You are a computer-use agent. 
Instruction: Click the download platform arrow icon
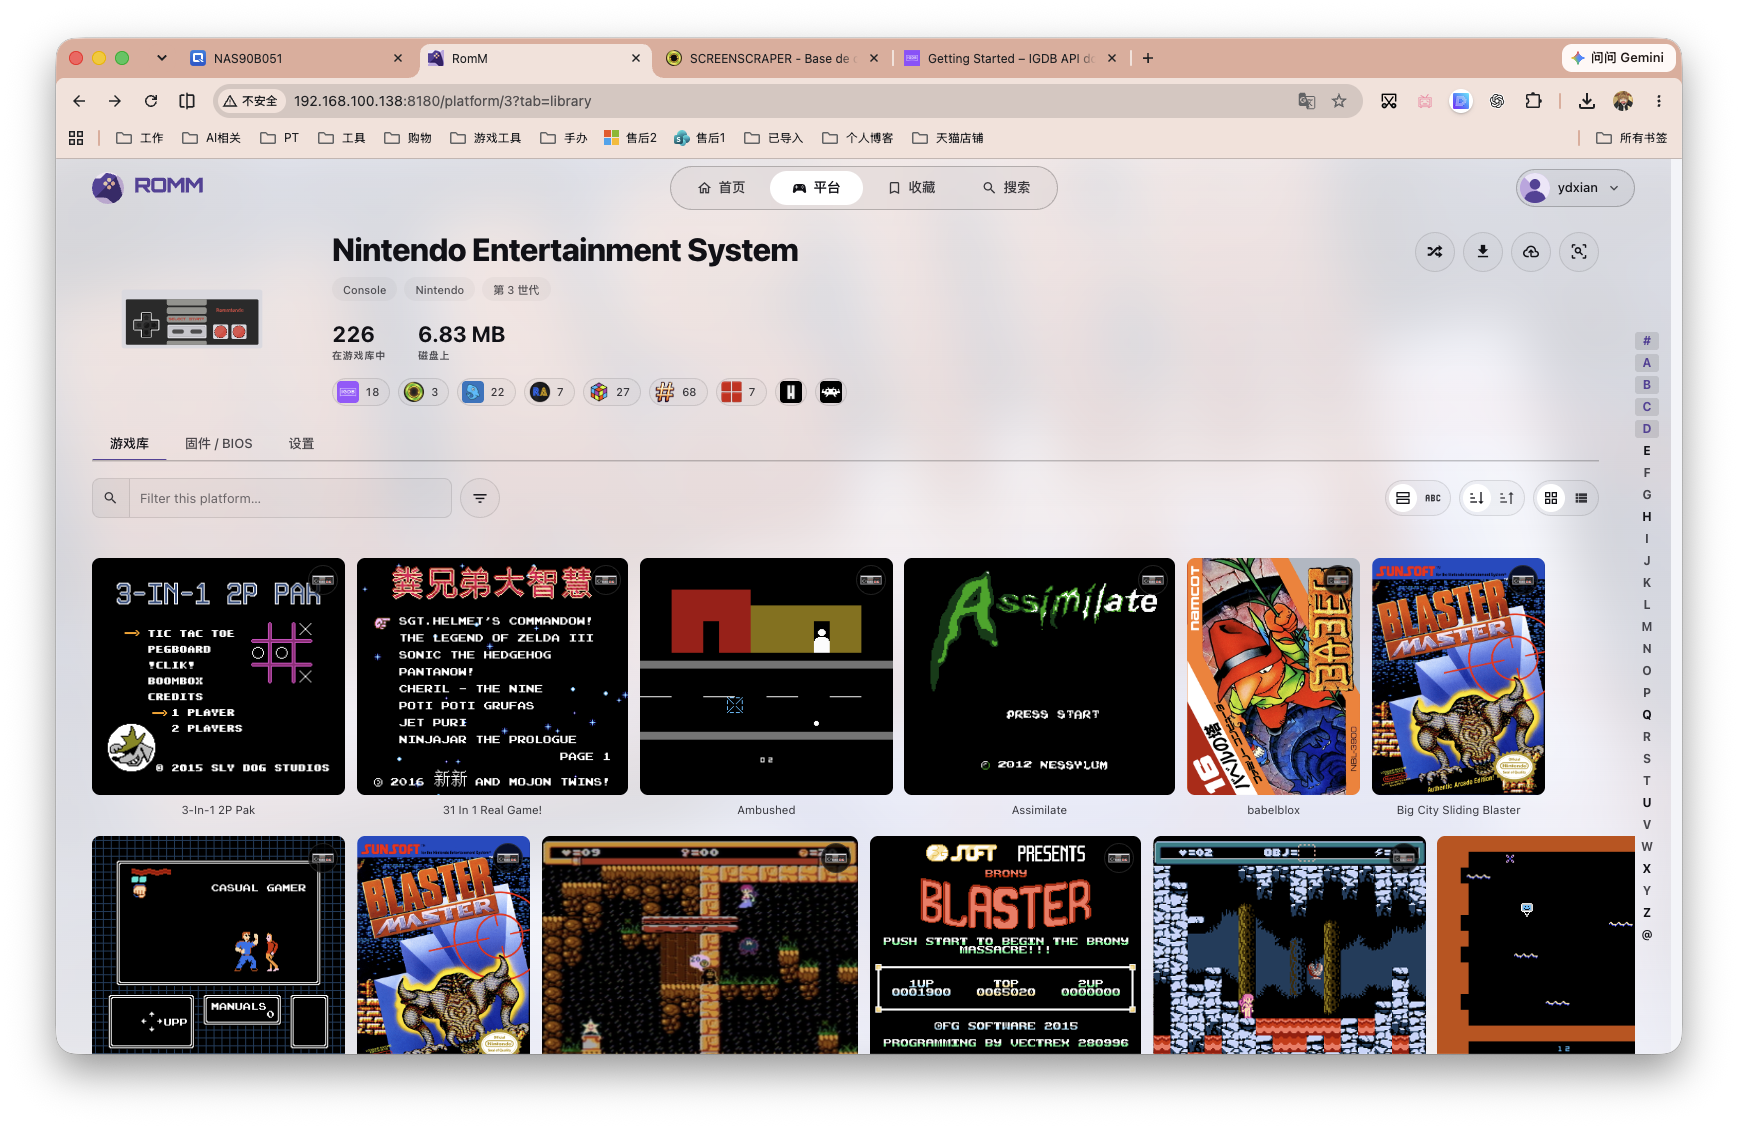(x=1483, y=252)
